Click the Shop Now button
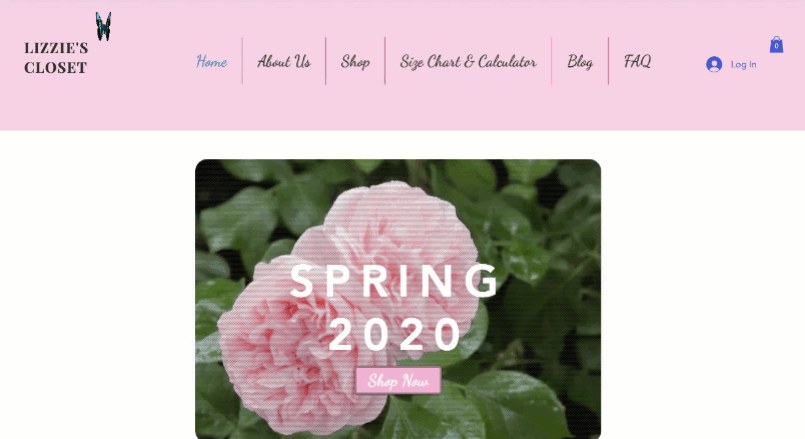Image resolution: width=805 pixels, height=439 pixels. (398, 380)
